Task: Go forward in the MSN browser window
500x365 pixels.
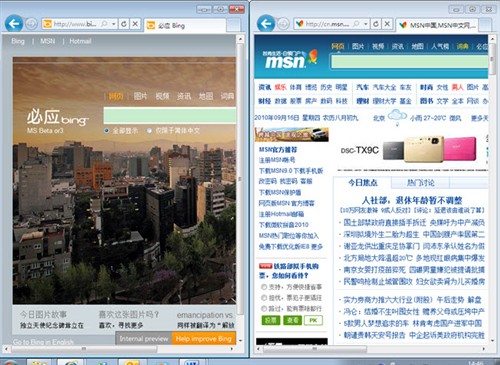Action: pyautogui.click(x=283, y=24)
